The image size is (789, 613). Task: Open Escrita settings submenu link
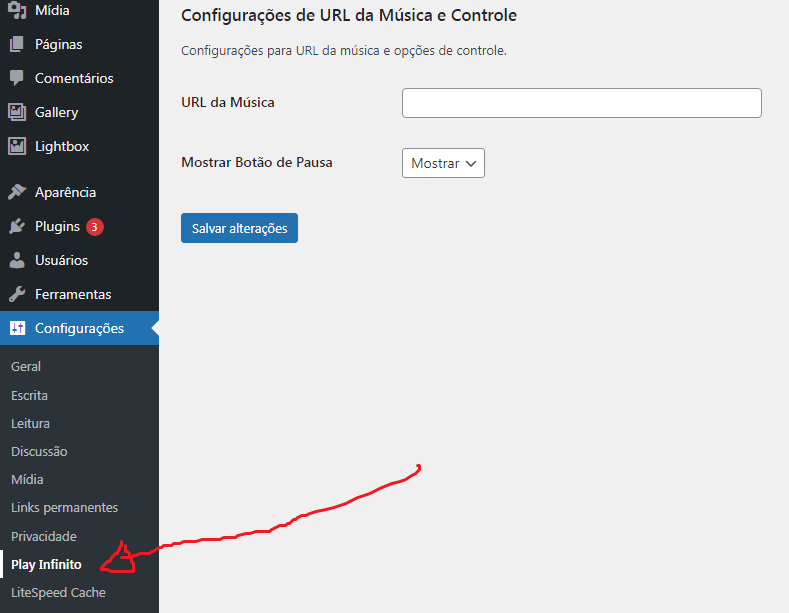[30, 395]
